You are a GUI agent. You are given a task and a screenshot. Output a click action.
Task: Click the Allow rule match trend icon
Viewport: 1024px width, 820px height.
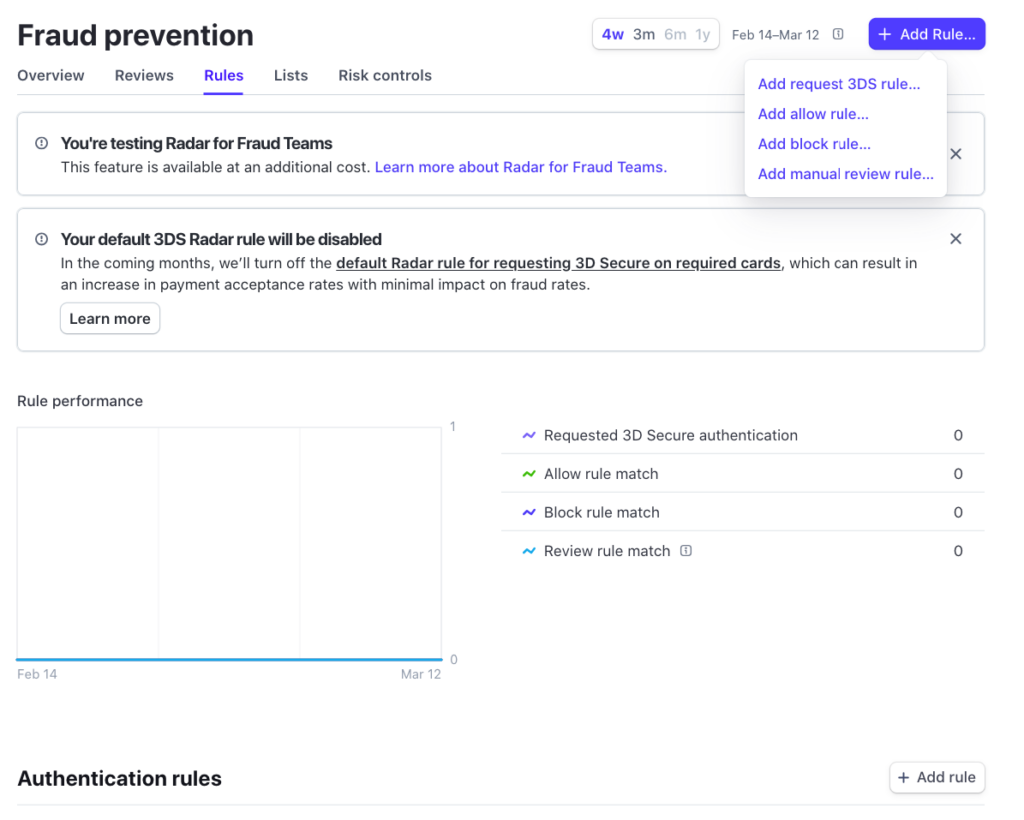529,474
